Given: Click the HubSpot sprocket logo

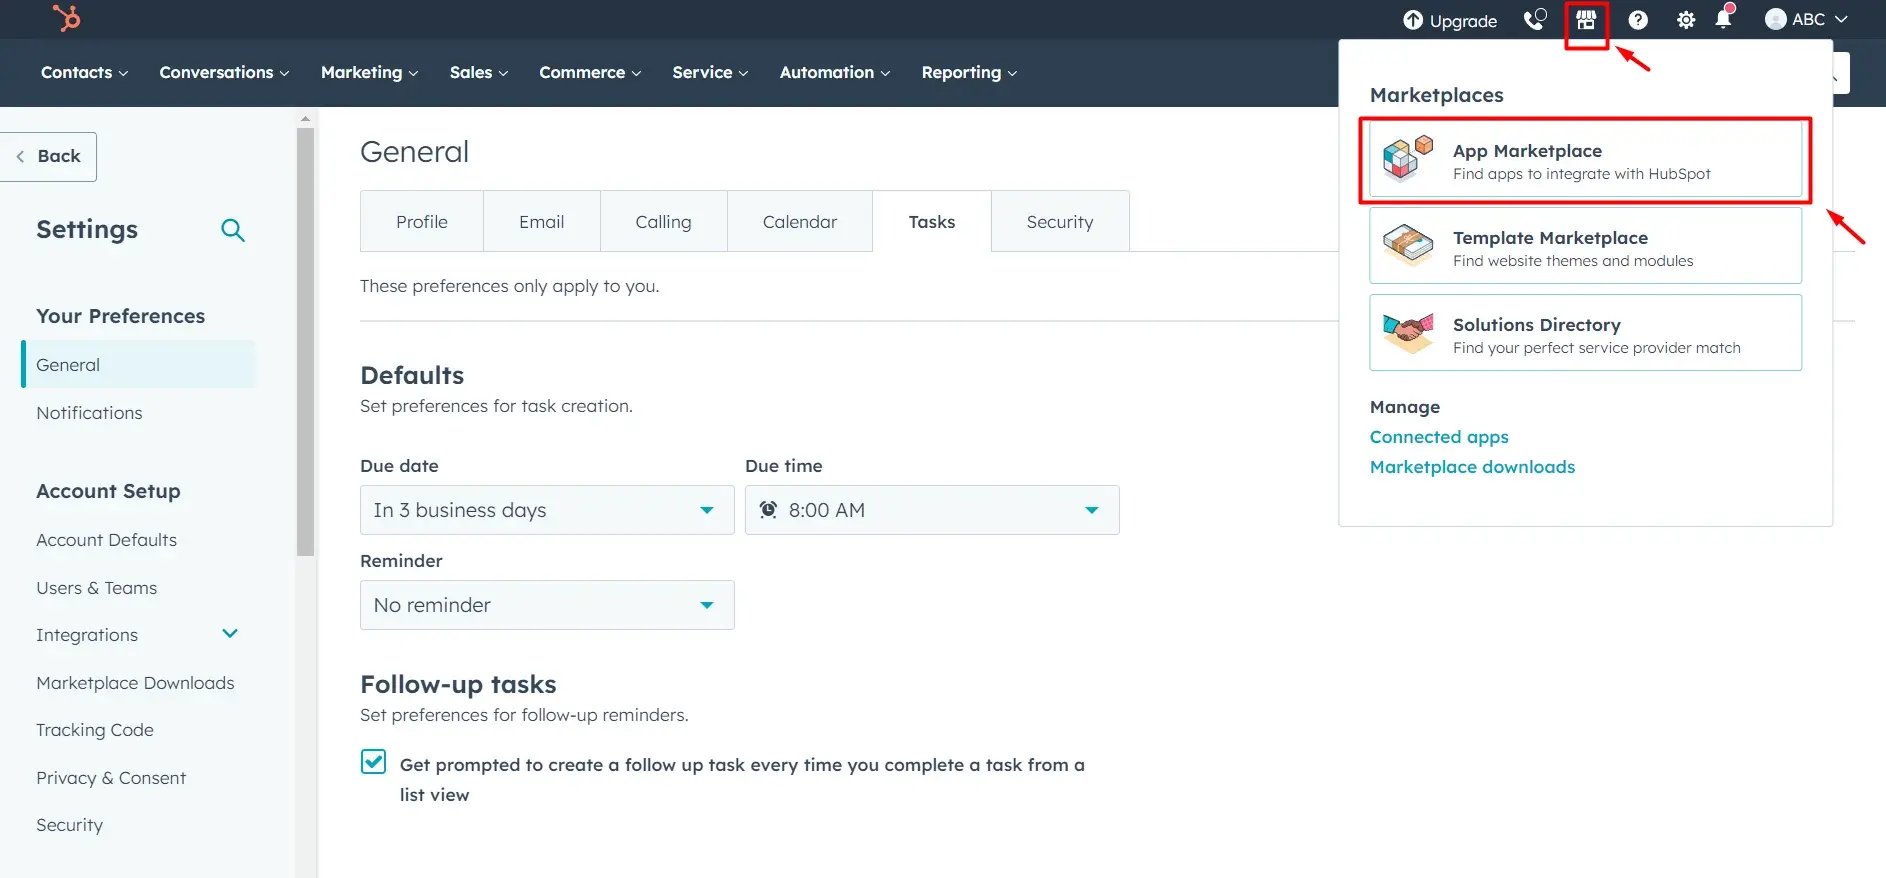Looking at the screenshot, I should [67, 18].
